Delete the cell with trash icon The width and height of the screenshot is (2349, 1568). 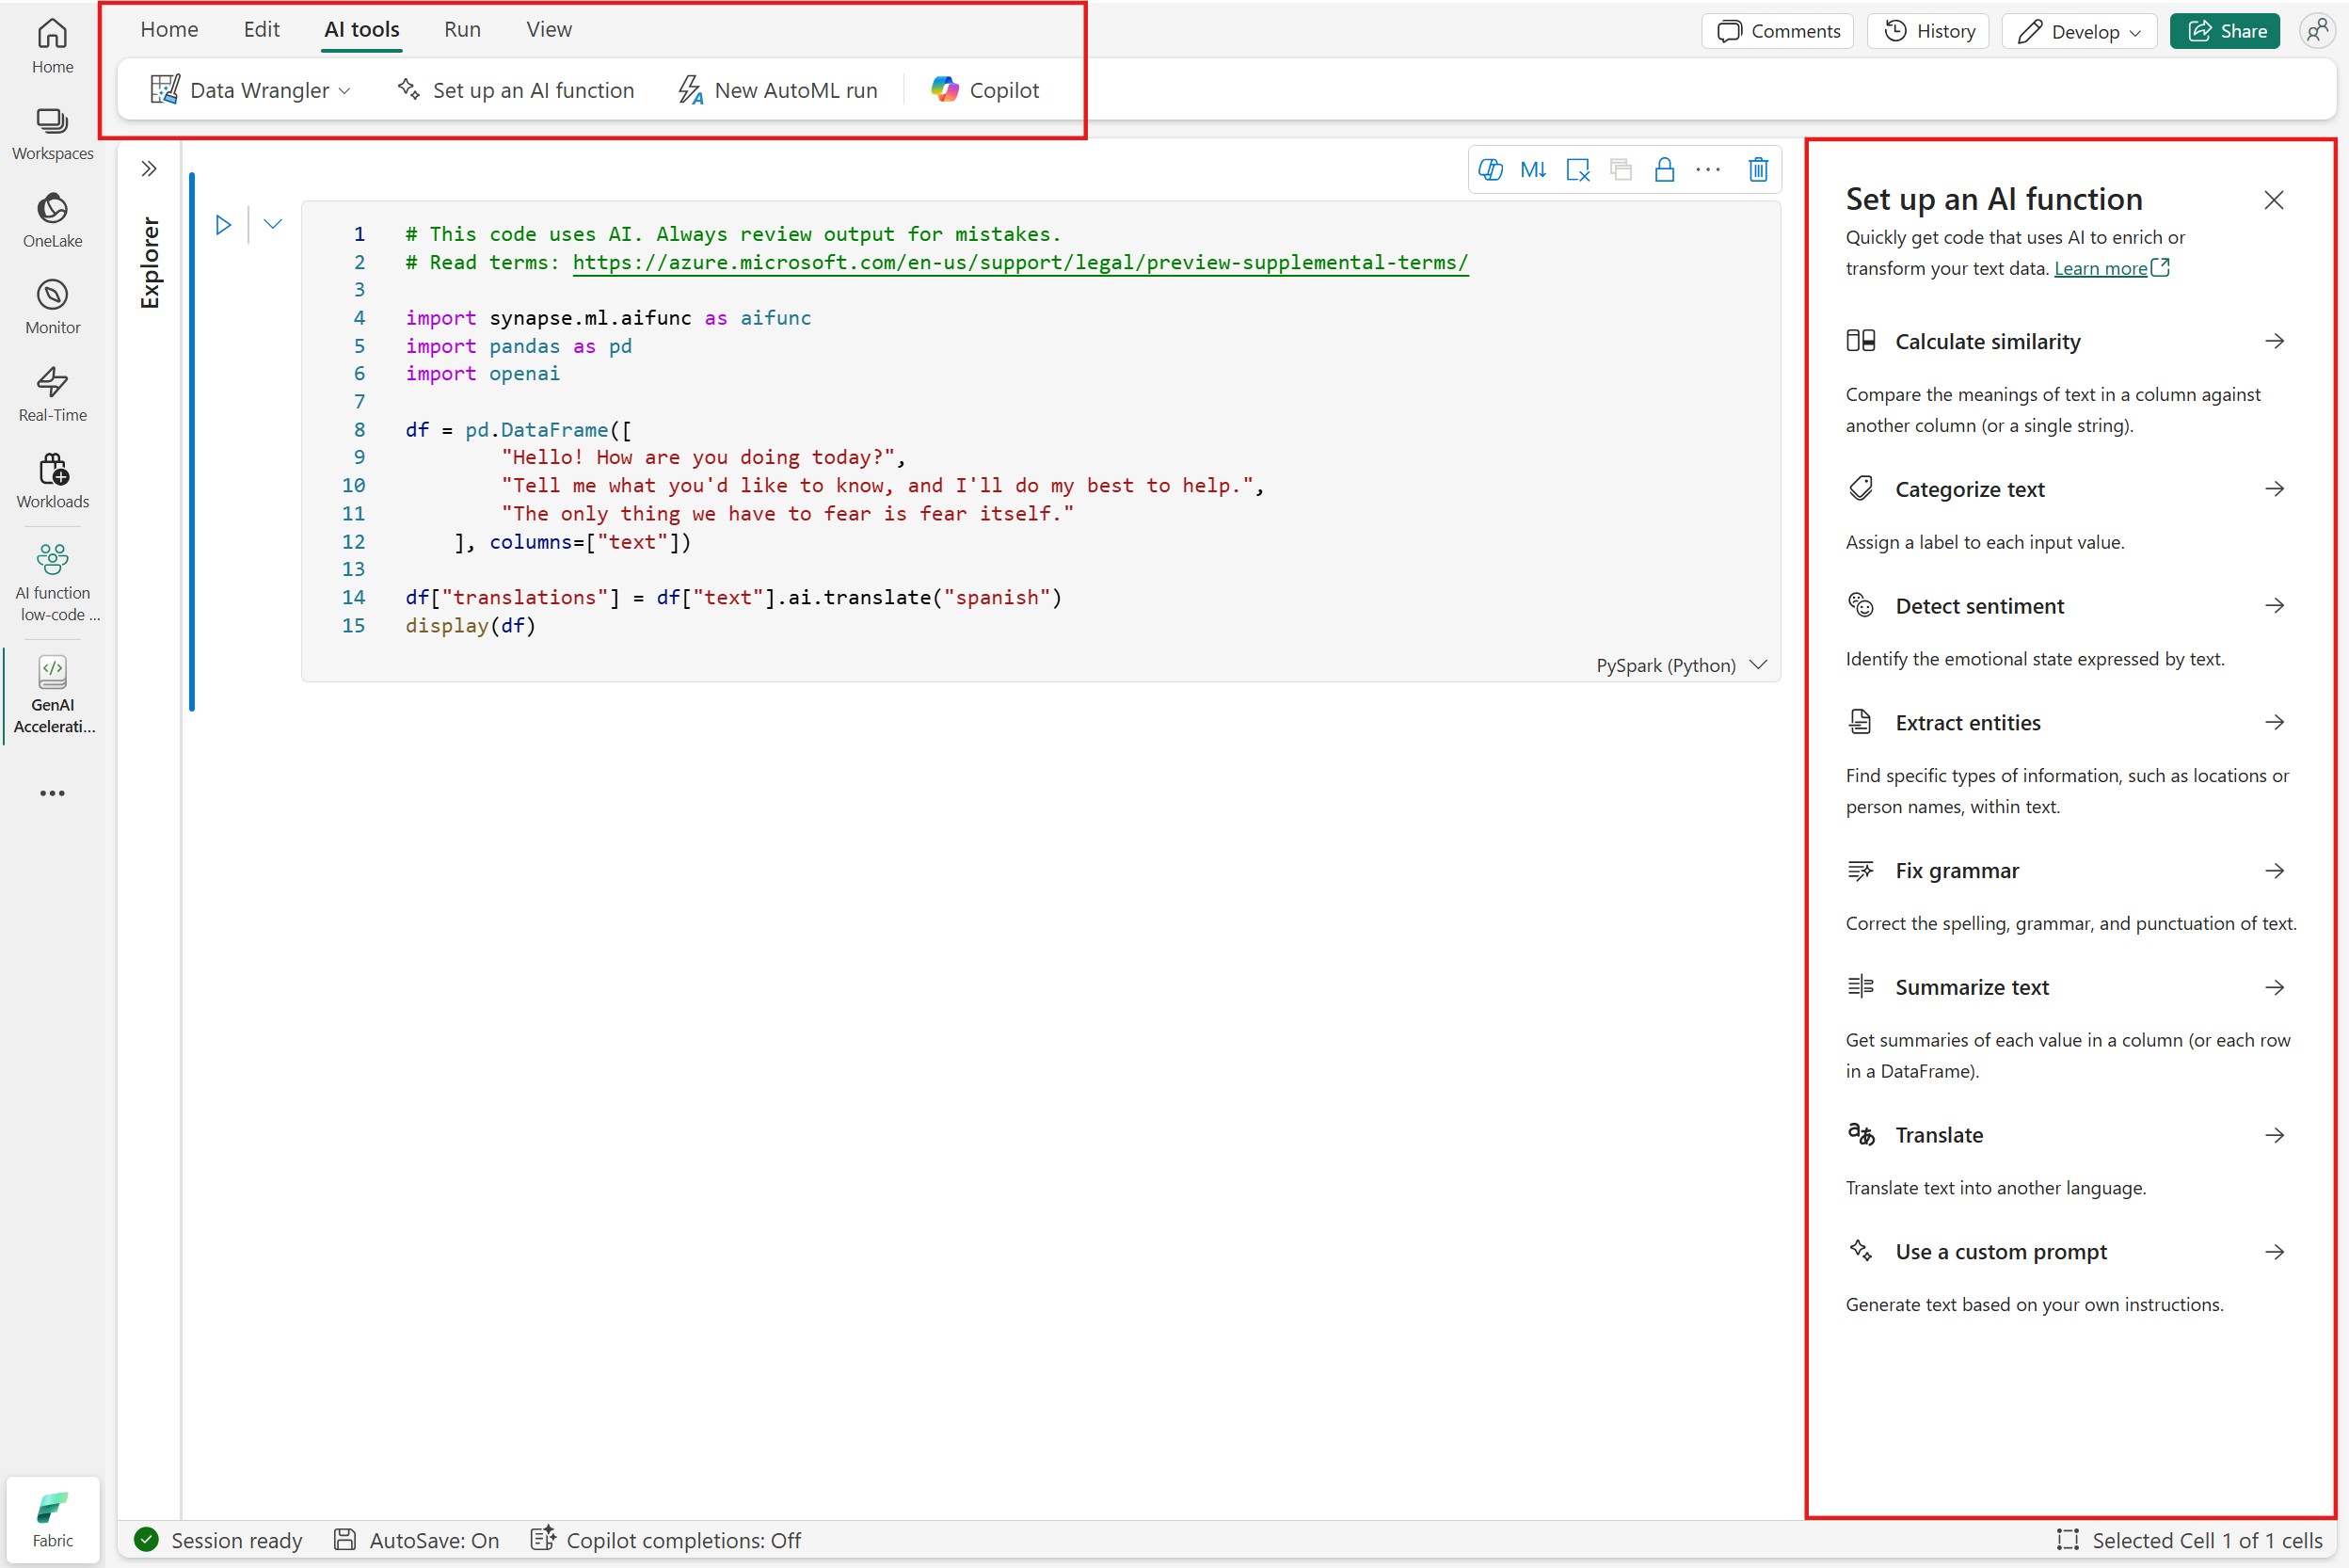(x=1758, y=170)
